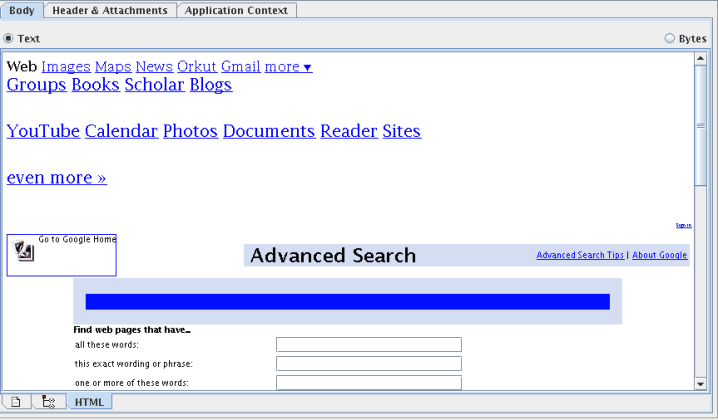This screenshot has width=718, height=420.
Task: Open the Scholar link
Action: [154, 85]
